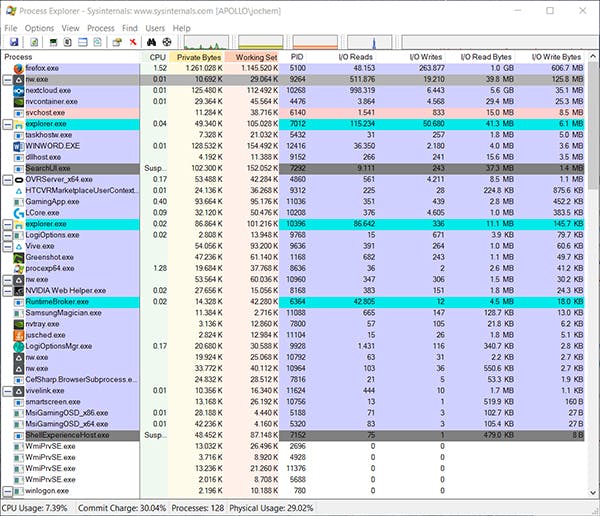Click the NVIDIA icon beside nvtray.exe
Image resolution: width=600 pixels, height=516 pixels.
[x=18, y=324]
